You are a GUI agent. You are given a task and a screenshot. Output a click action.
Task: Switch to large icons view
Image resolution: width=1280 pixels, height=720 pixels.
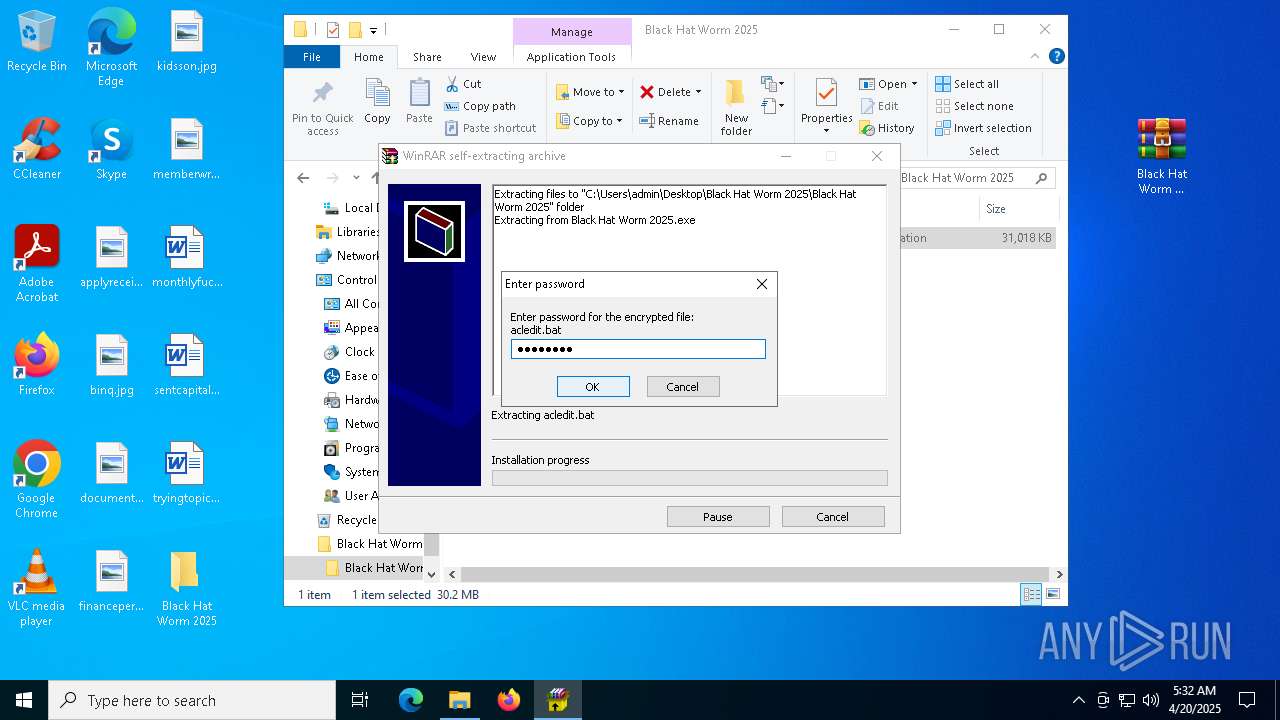tap(1052, 594)
